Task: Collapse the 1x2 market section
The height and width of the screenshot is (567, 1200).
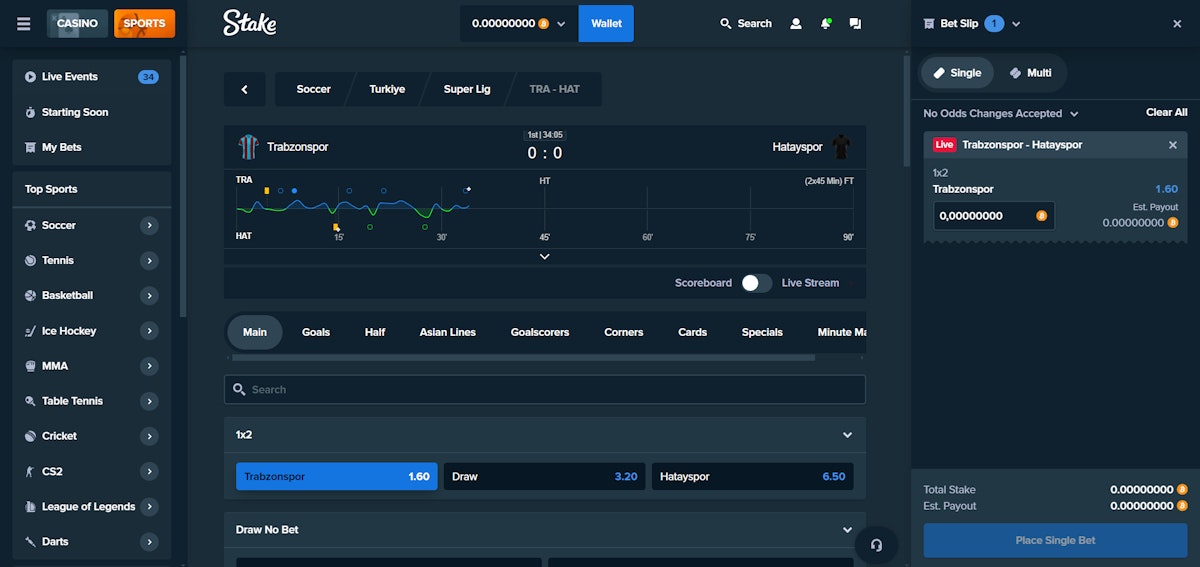Action: point(847,435)
